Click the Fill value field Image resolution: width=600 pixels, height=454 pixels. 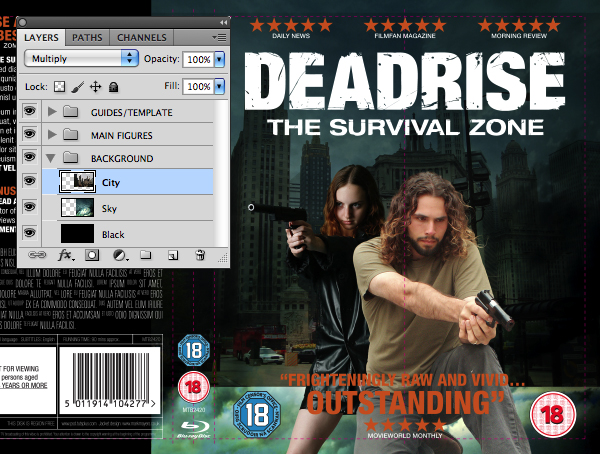point(198,87)
